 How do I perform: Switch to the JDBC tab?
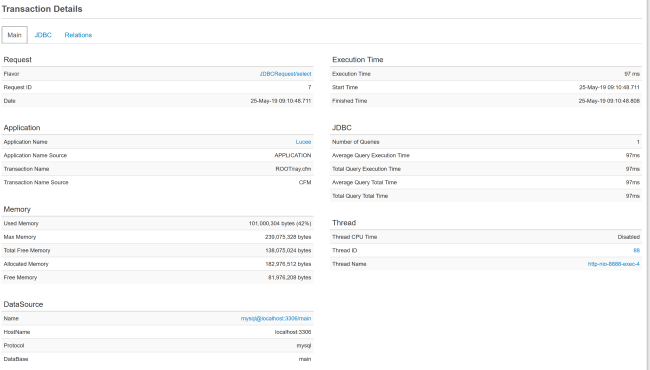[x=43, y=35]
